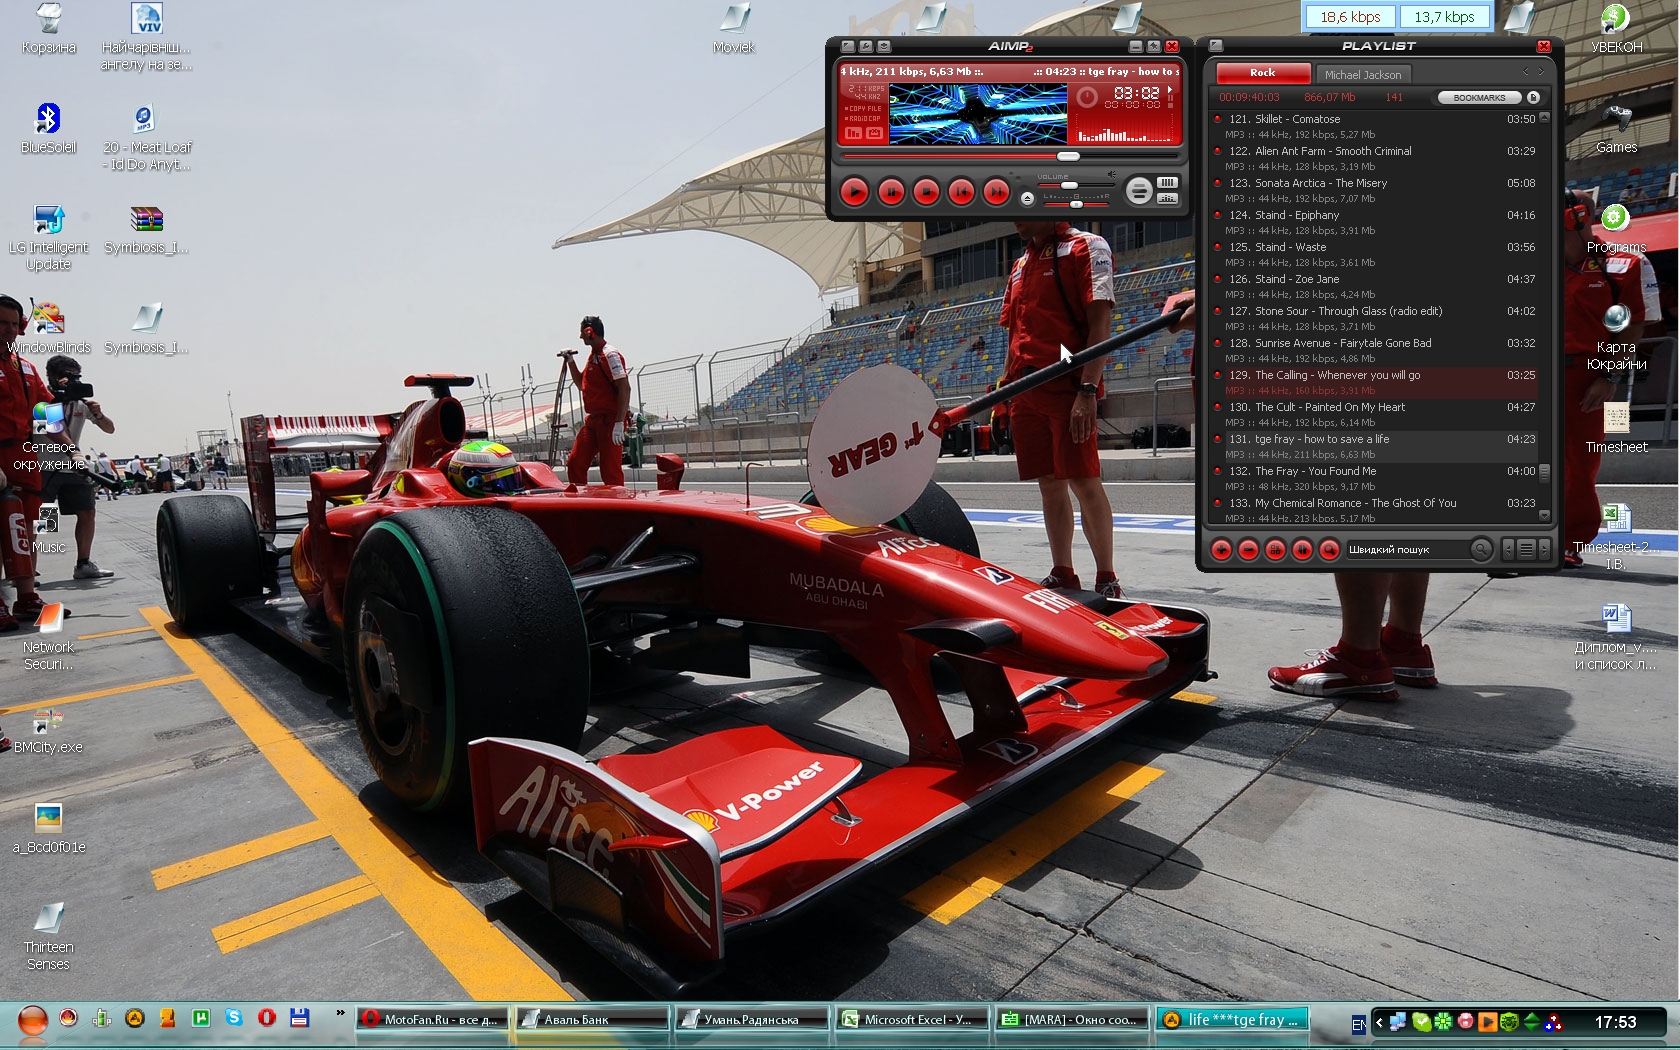Click the playlist miscellaneous grid button

pyautogui.click(x=1275, y=549)
